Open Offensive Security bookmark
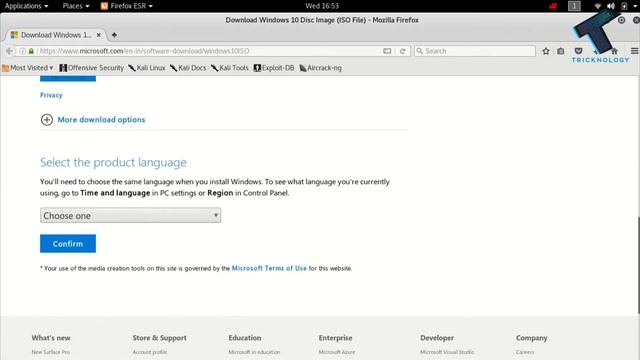 (91, 68)
